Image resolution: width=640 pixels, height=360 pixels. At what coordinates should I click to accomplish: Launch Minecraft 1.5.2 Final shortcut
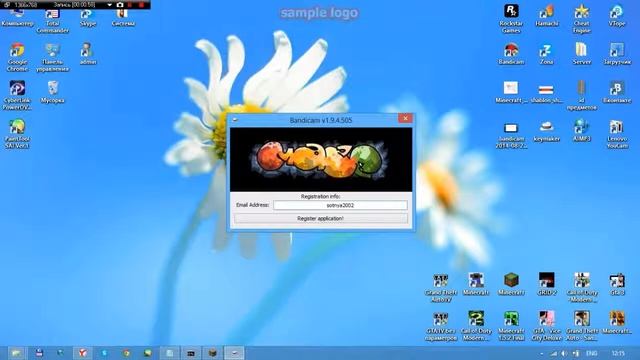[511, 326]
